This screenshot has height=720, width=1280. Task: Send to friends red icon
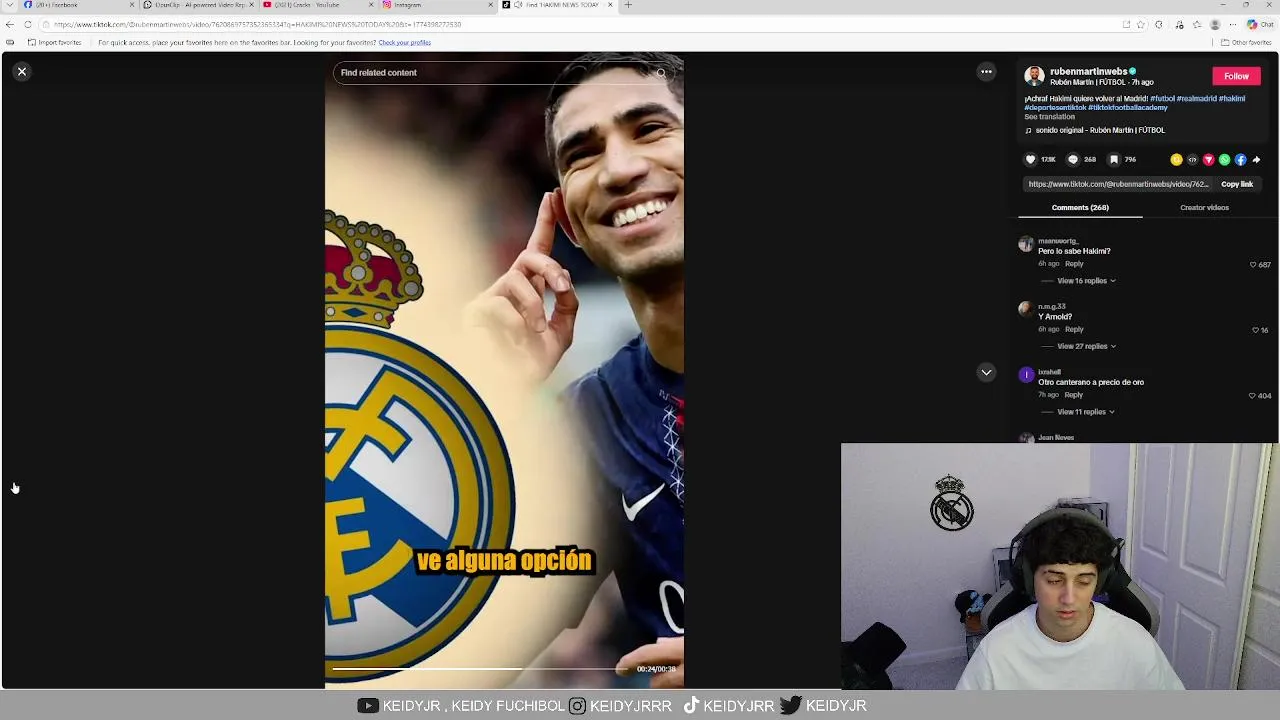(1208, 159)
